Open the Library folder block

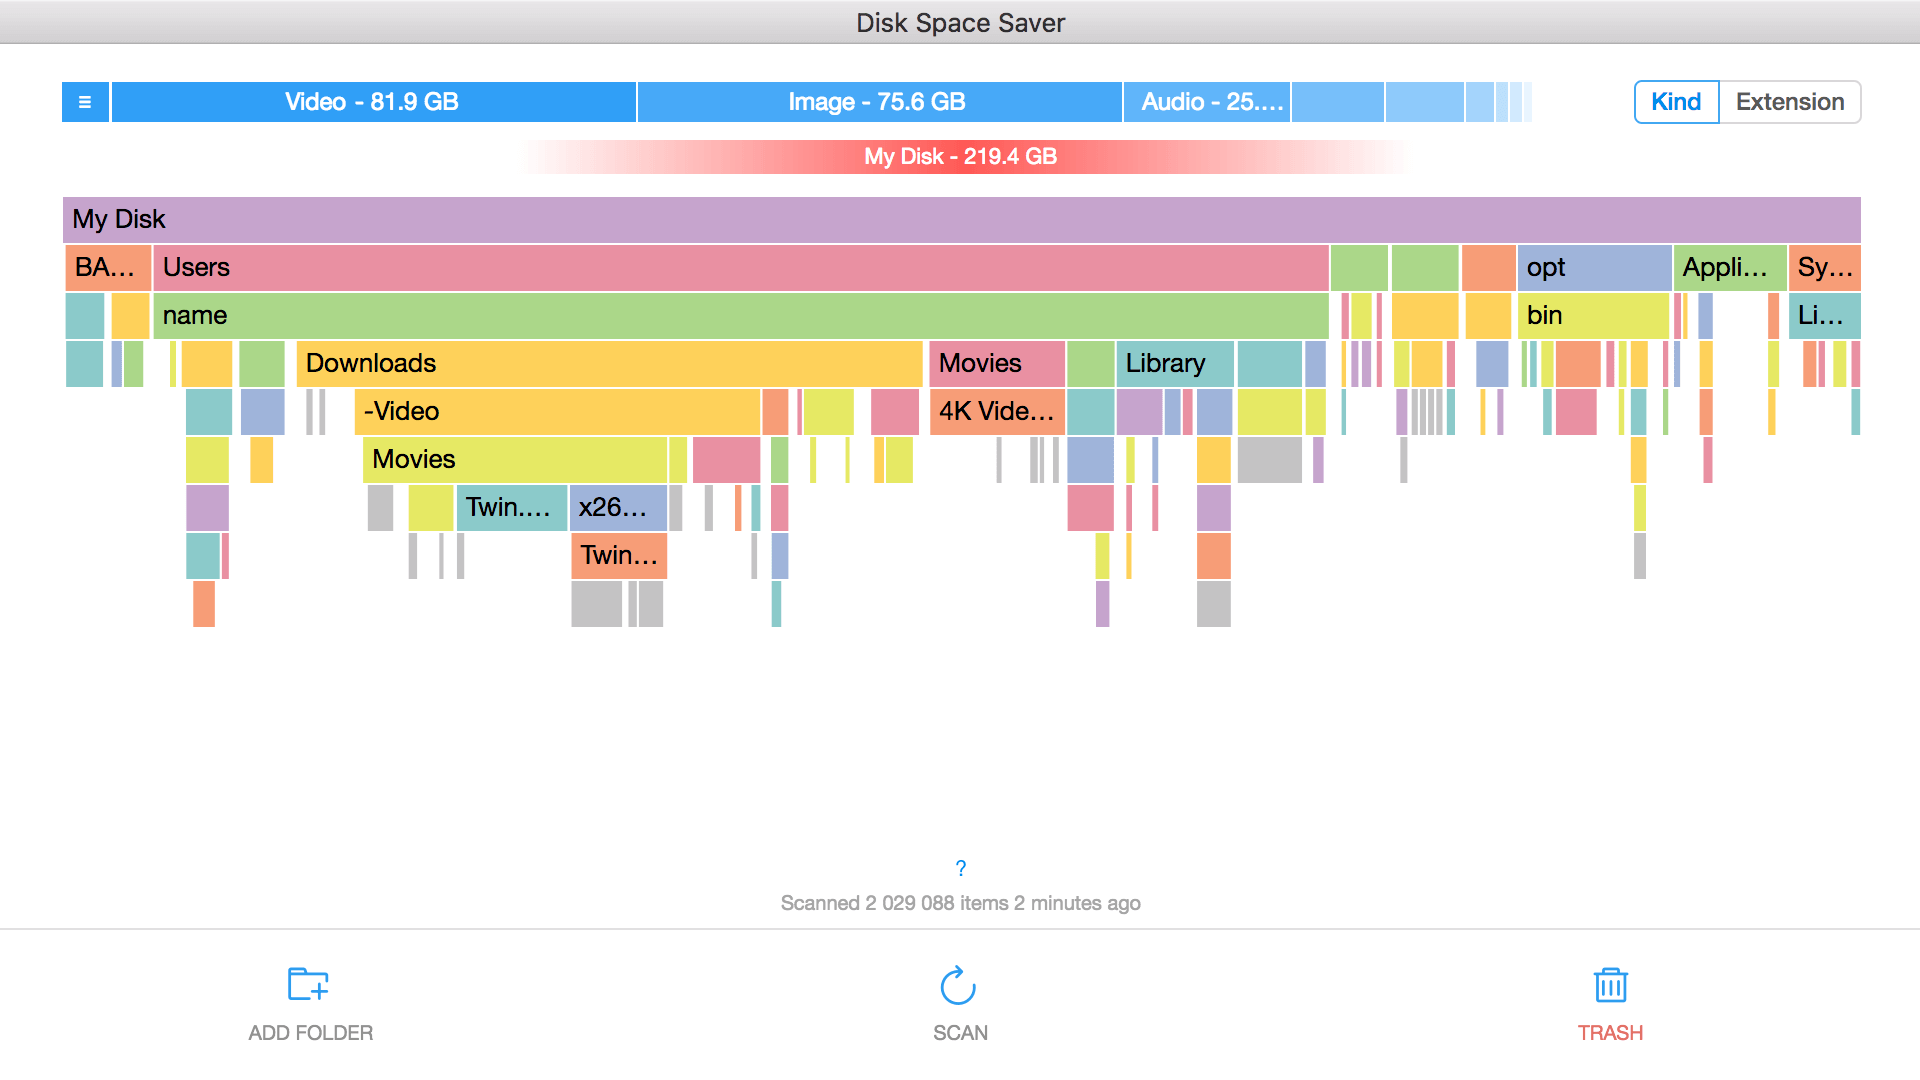tap(1175, 363)
